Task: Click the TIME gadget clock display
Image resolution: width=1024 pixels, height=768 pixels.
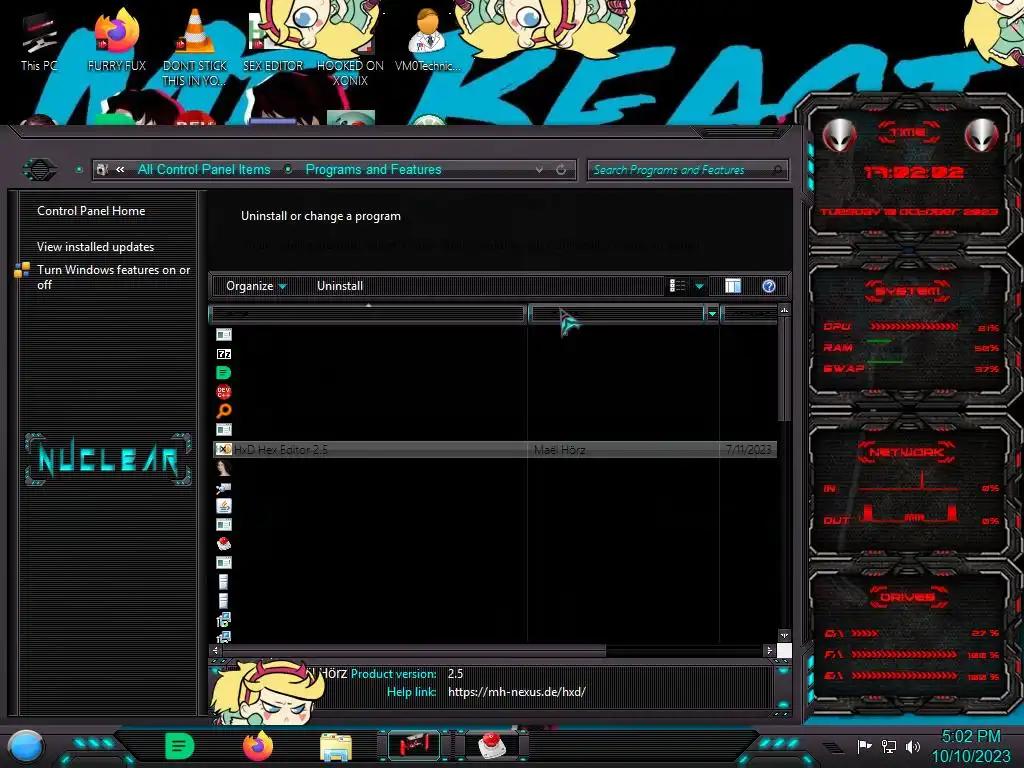Action: [913, 172]
